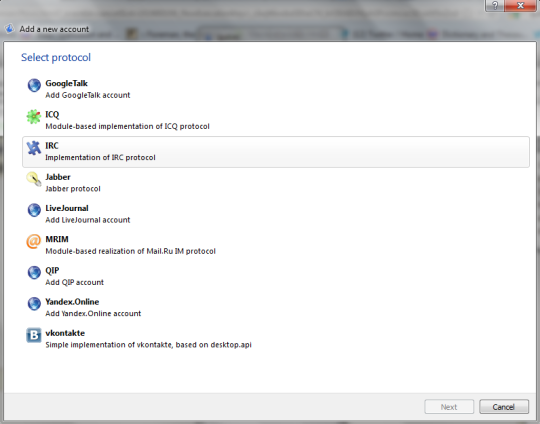
Task: Click the Next button
Action: [x=449, y=407]
